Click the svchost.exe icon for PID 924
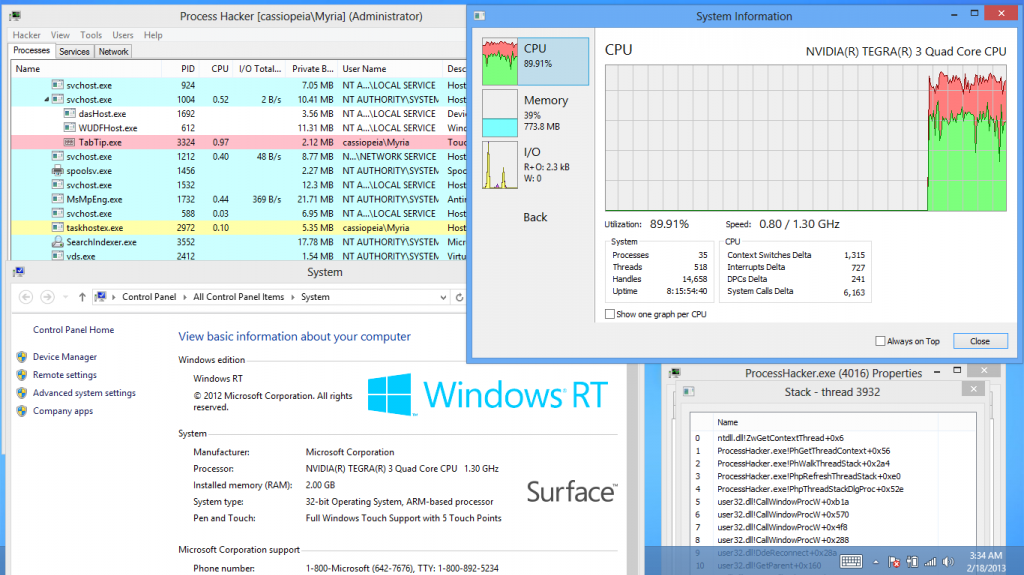This screenshot has width=1024, height=575. pyautogui.click(x=57, y=85)
